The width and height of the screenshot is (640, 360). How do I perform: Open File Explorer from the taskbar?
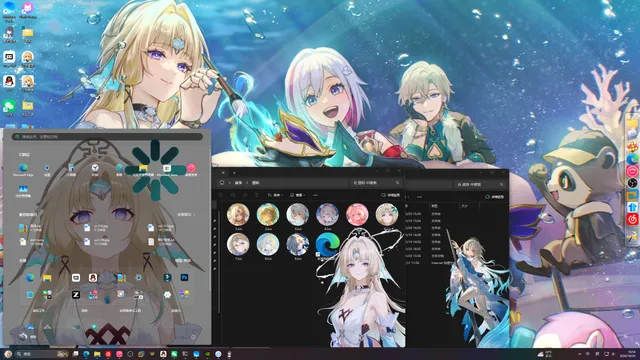(x=97, y=354)
